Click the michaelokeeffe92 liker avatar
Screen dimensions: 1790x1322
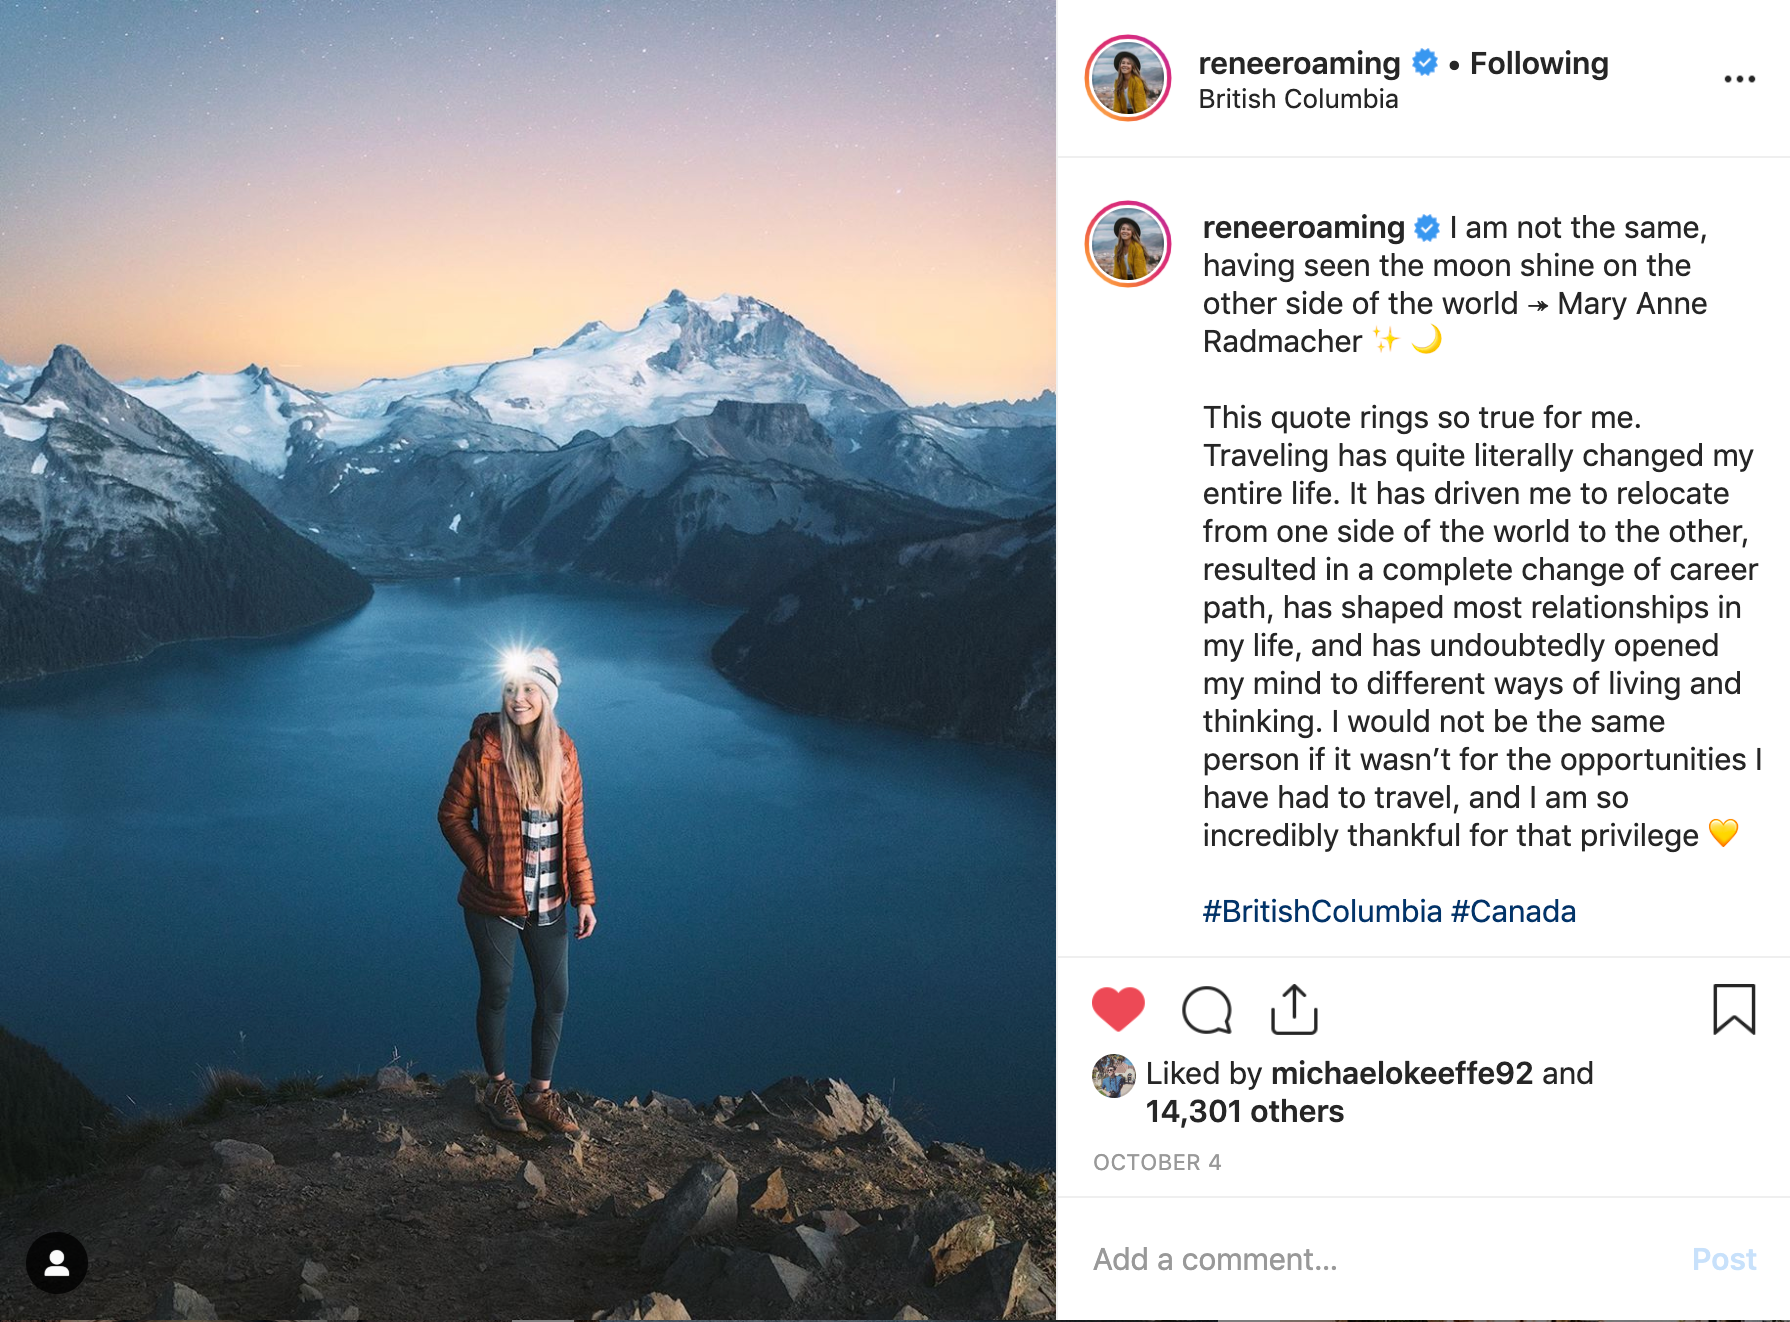pyautogui.click(x=1113, y=1076)
